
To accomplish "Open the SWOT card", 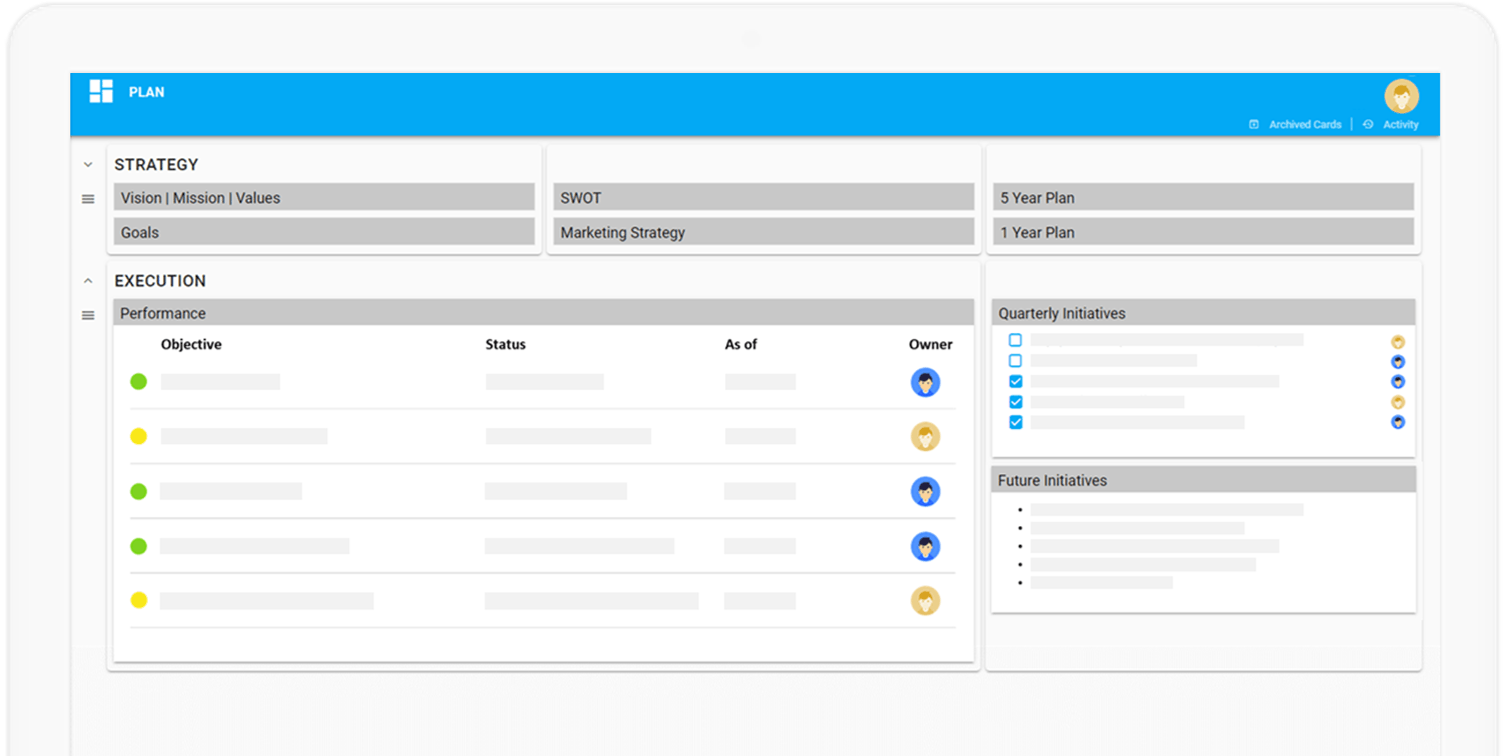I will 764,197.
